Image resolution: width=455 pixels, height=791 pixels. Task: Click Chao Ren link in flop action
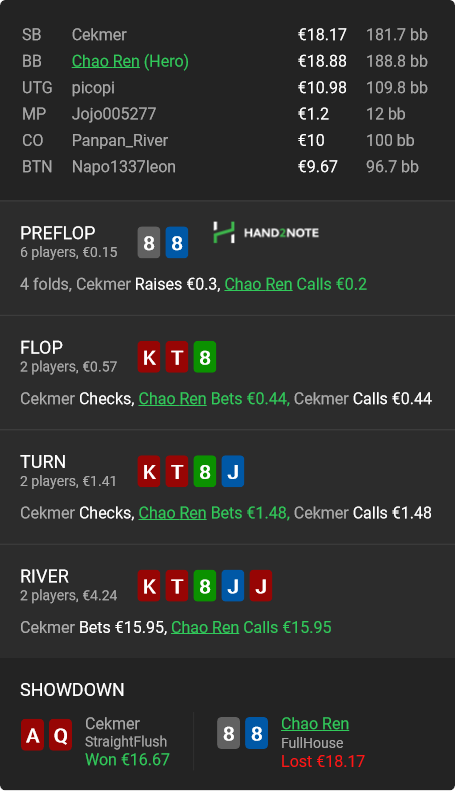[173, 399]
